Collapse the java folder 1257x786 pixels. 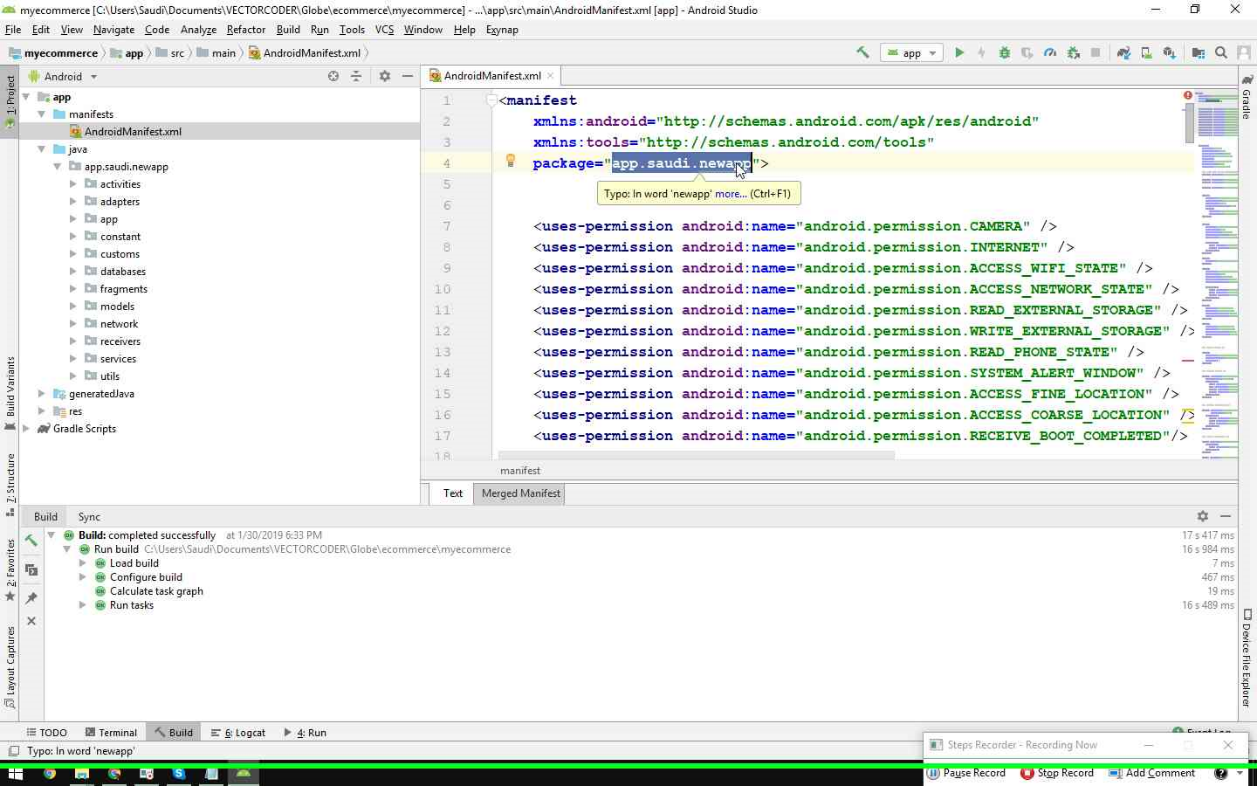42,149
